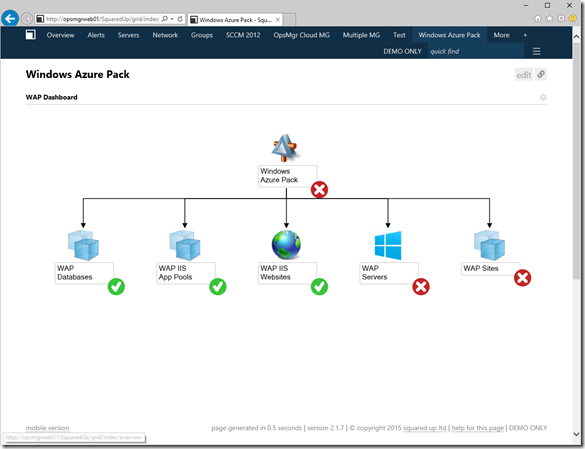Follow the help for this page link

coord(478,428)
